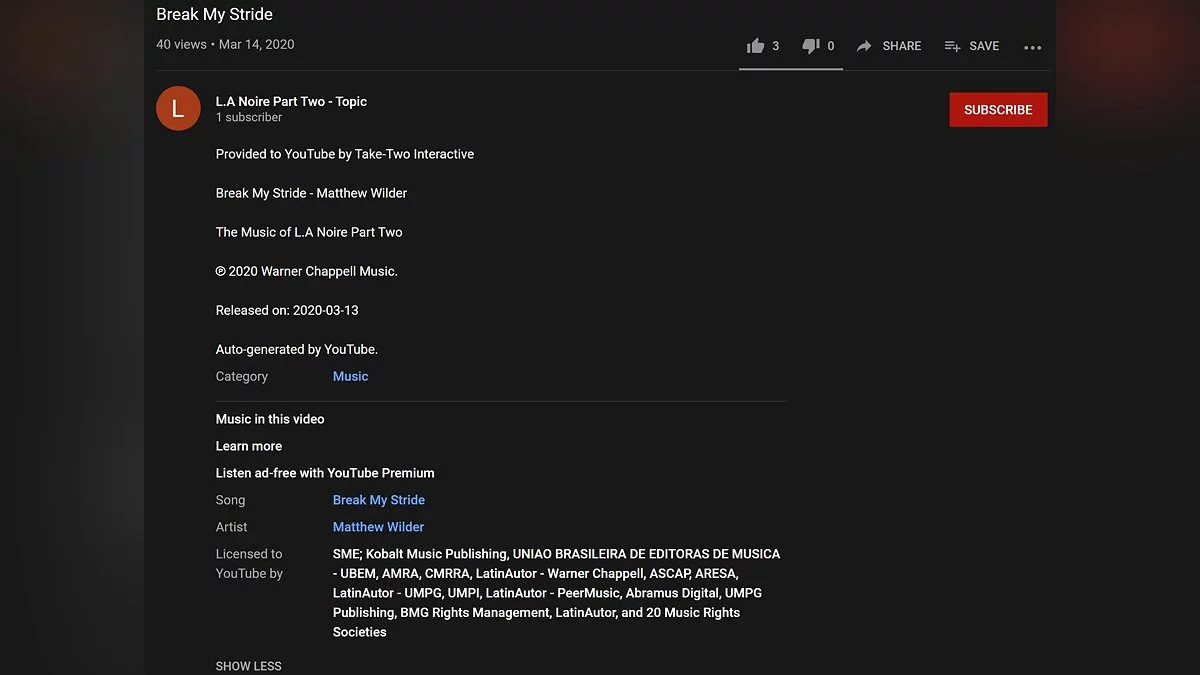Open the L channel avatar
Screen dimensions: 1200x675
[x=178, y=108]
